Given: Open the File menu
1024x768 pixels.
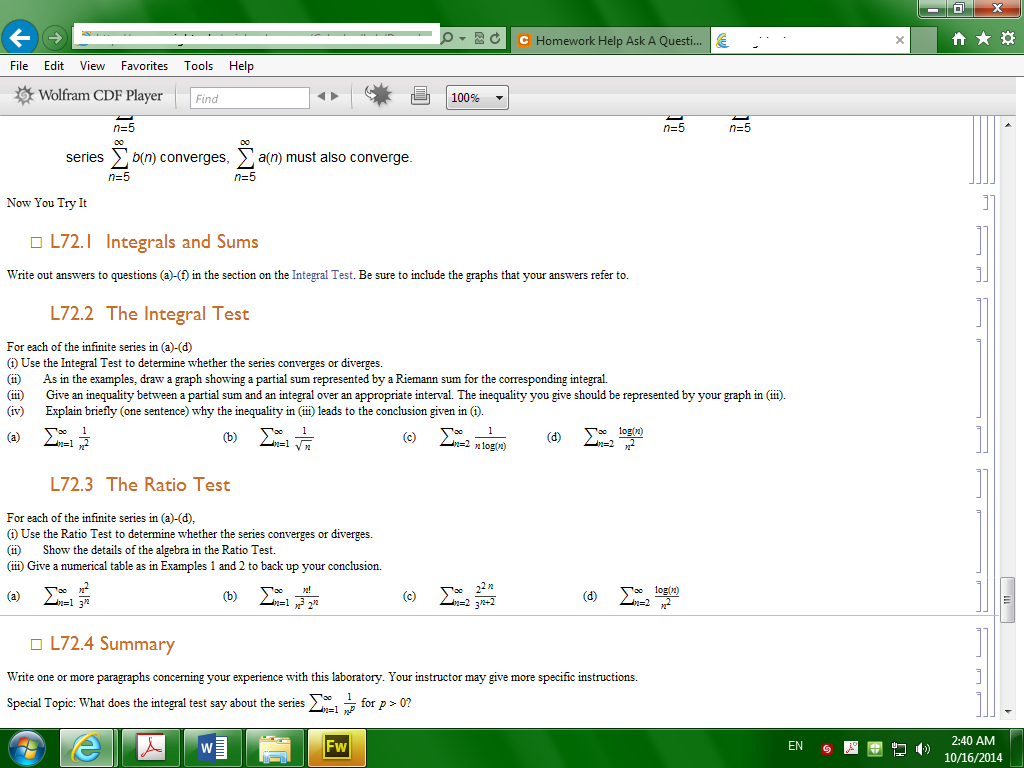Looking at the screenshot, I should [x=18, y=65].
